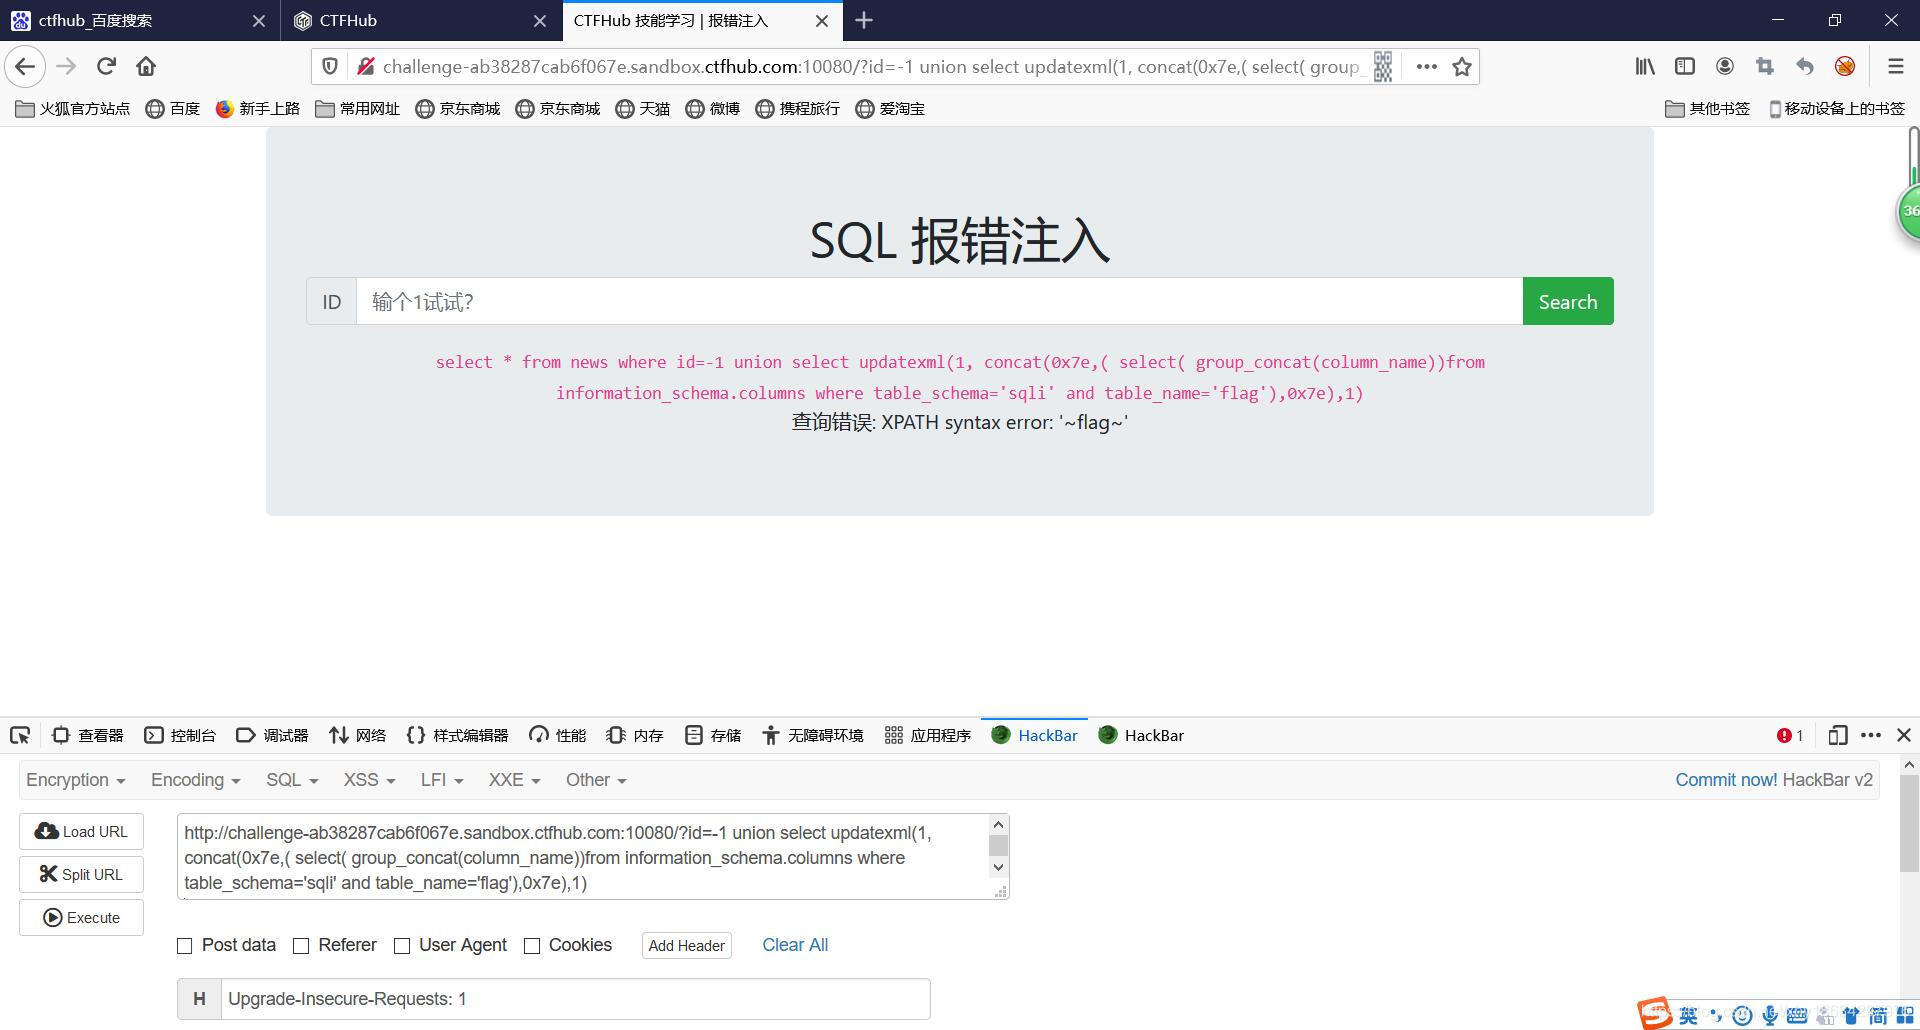Click the page reload icon
The width and height of the screenshot is (1920, 1030).
coord(106,66)
